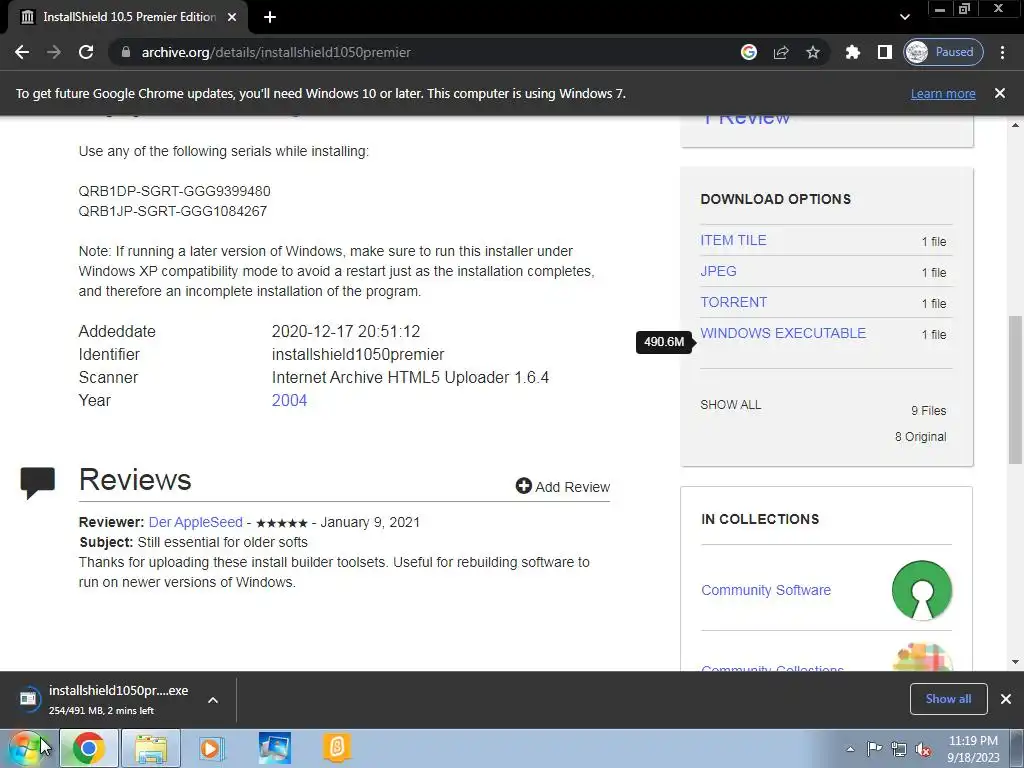
Task: Click the scrollbar down arrow
Action: pos(1016,662)
